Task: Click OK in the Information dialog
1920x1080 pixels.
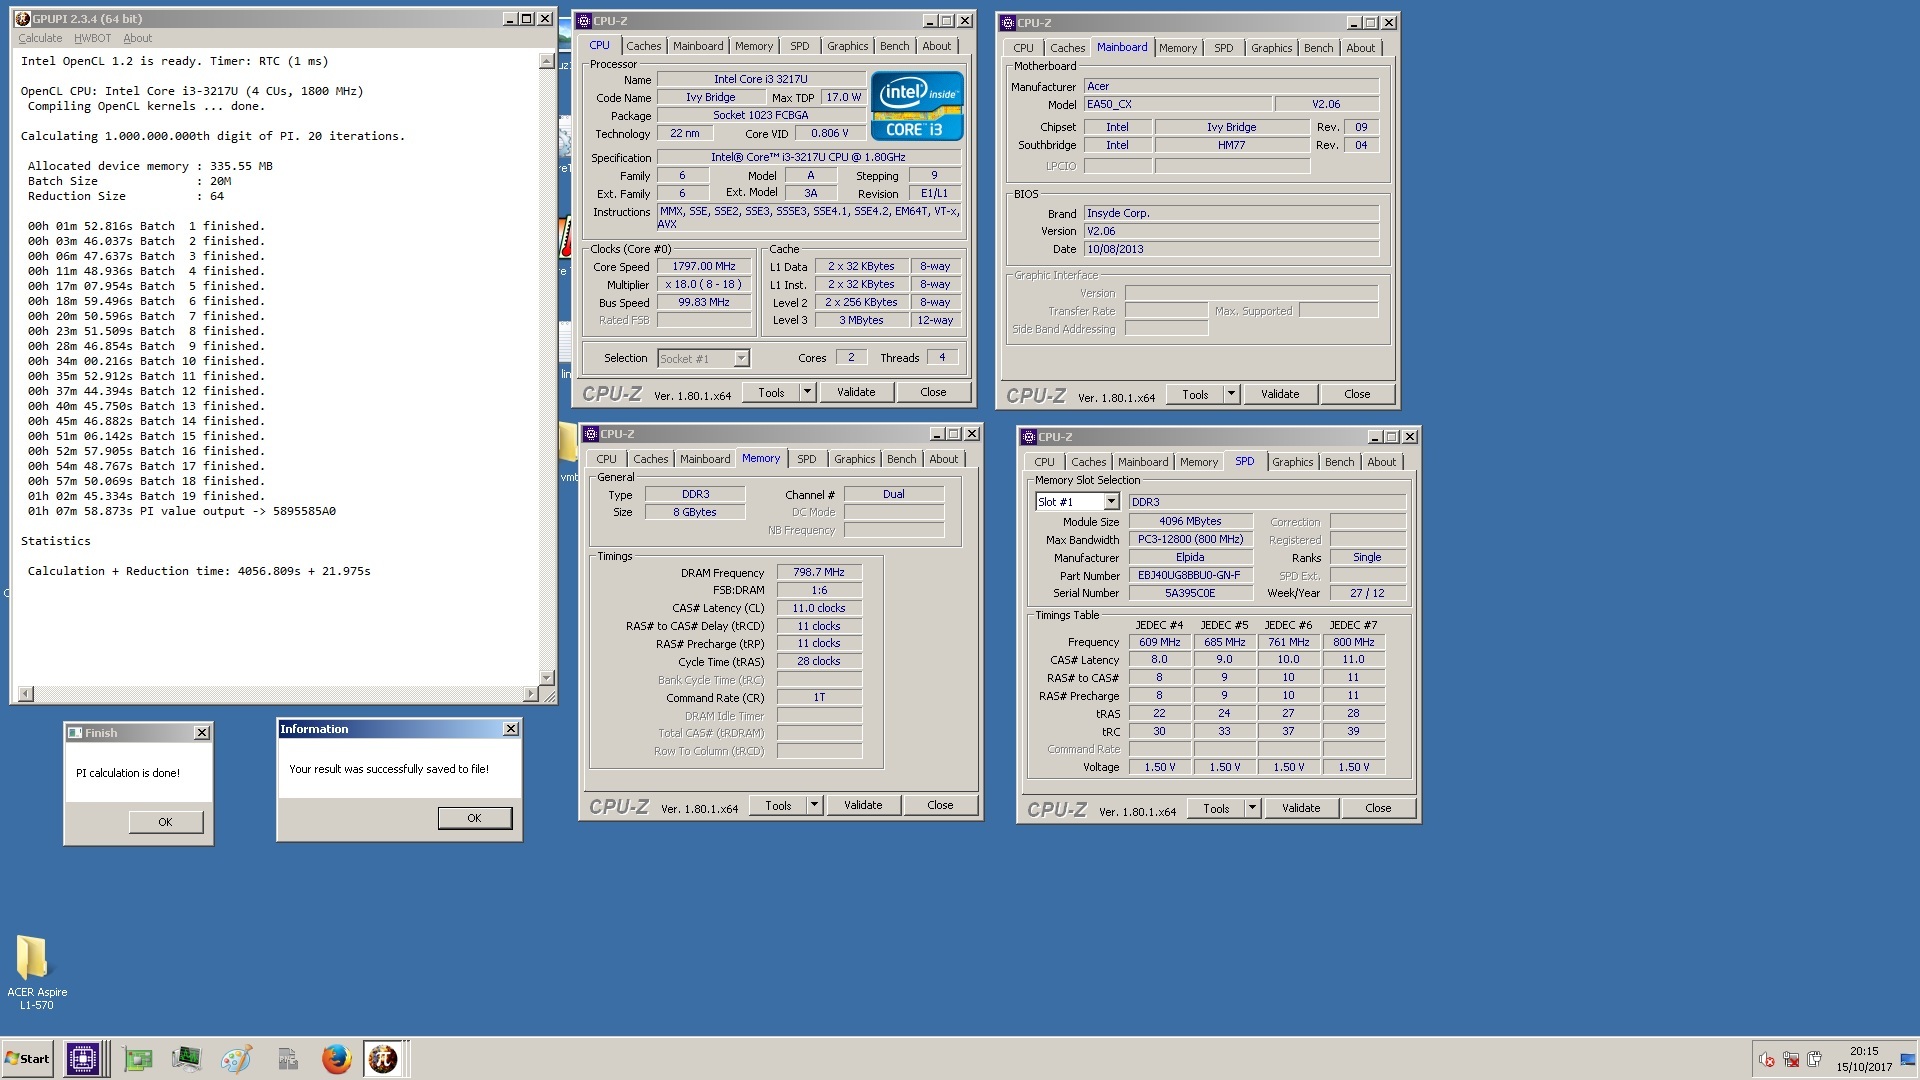Action: pos(474,818)
